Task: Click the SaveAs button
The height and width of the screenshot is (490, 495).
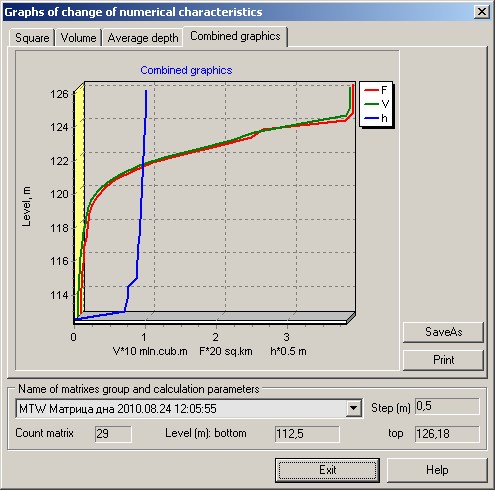Action: click(x=443, y=332)
